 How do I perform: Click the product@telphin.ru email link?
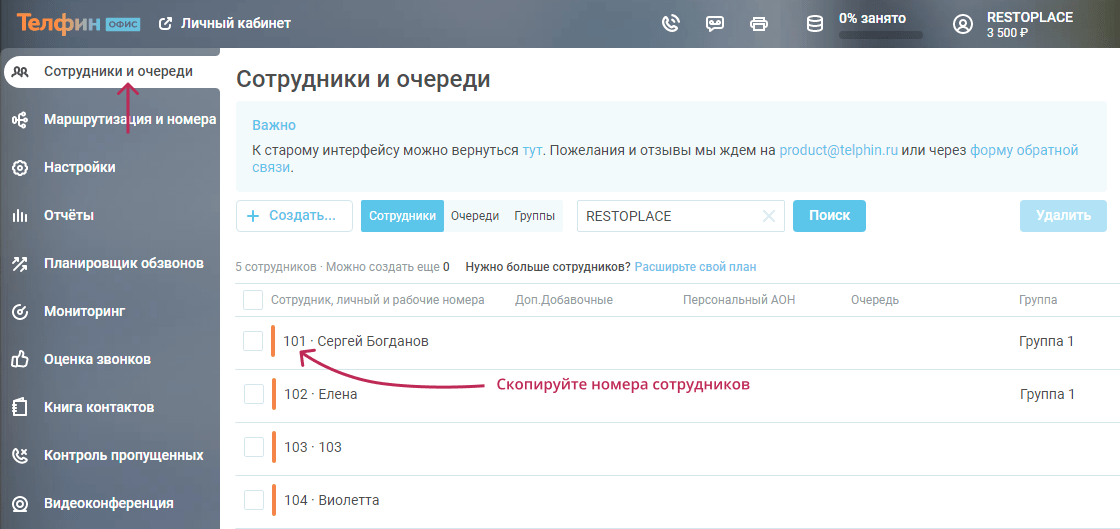pos(839,151)
